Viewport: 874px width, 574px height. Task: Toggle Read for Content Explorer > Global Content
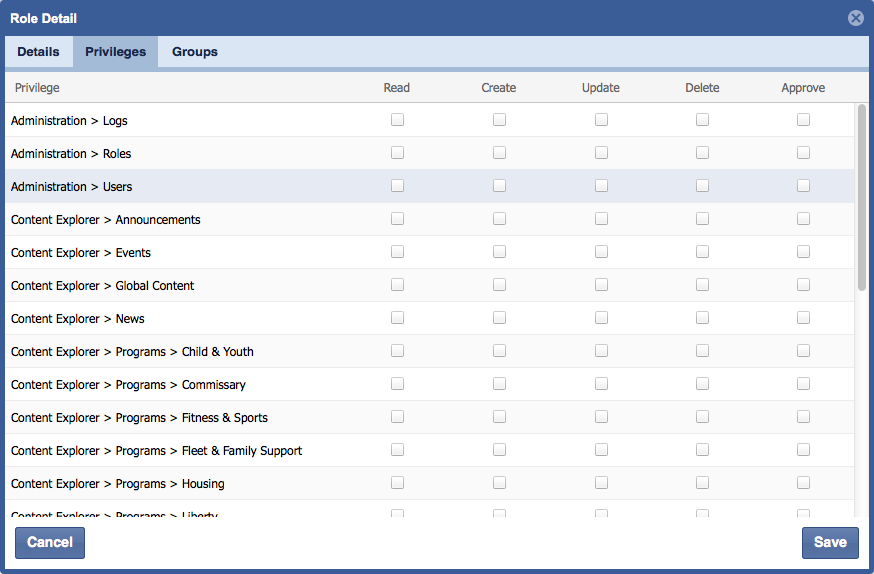tap(397, 285)
